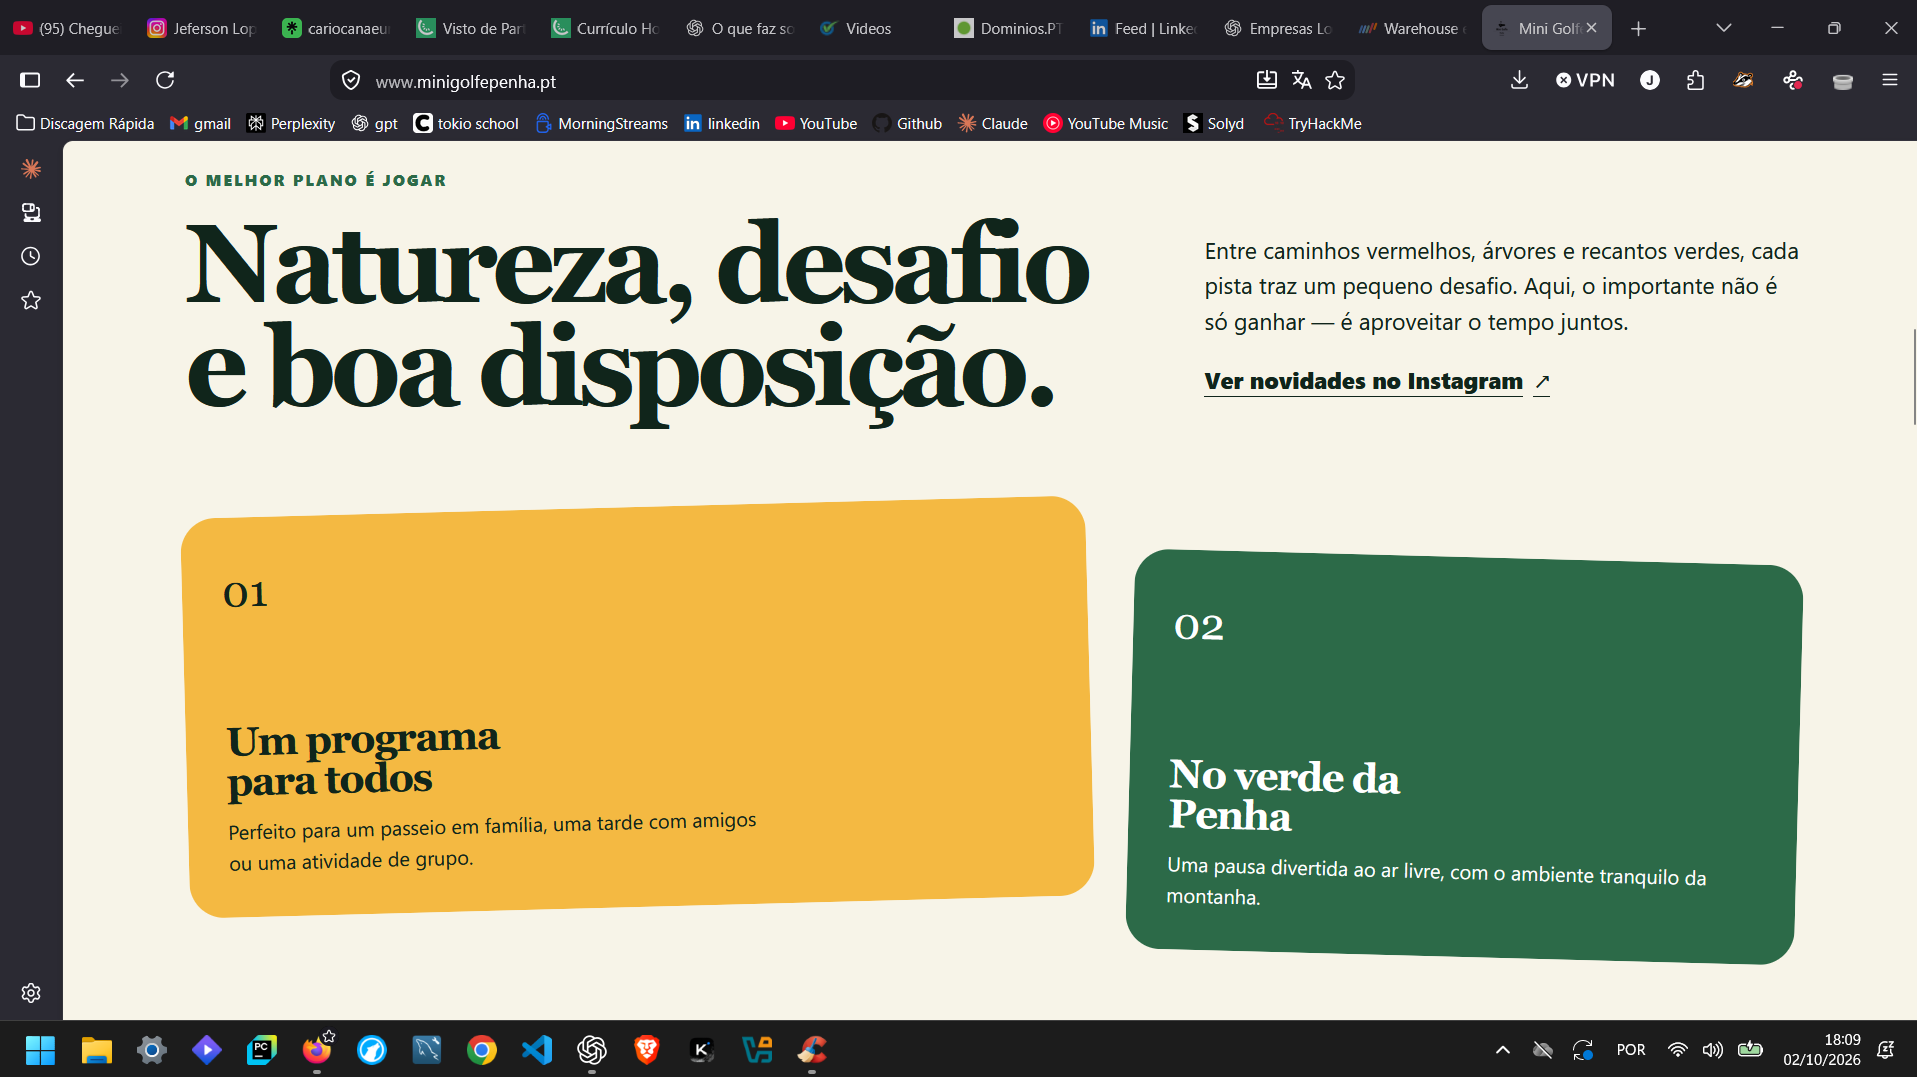Open Google Chrome from the taskbar
Viewport: 1917px width, 1077px height.
pyautogui.click(x=481, y=1050)
